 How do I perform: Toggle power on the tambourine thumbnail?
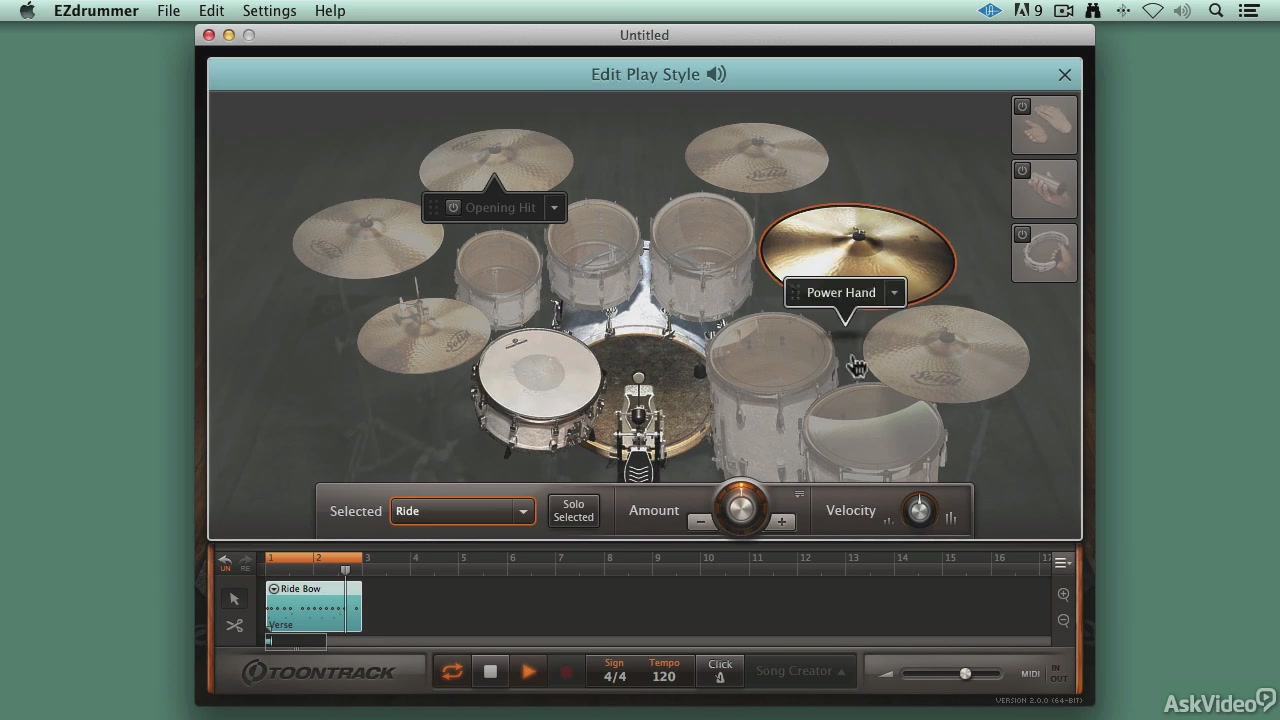(x=1022, y=234)
